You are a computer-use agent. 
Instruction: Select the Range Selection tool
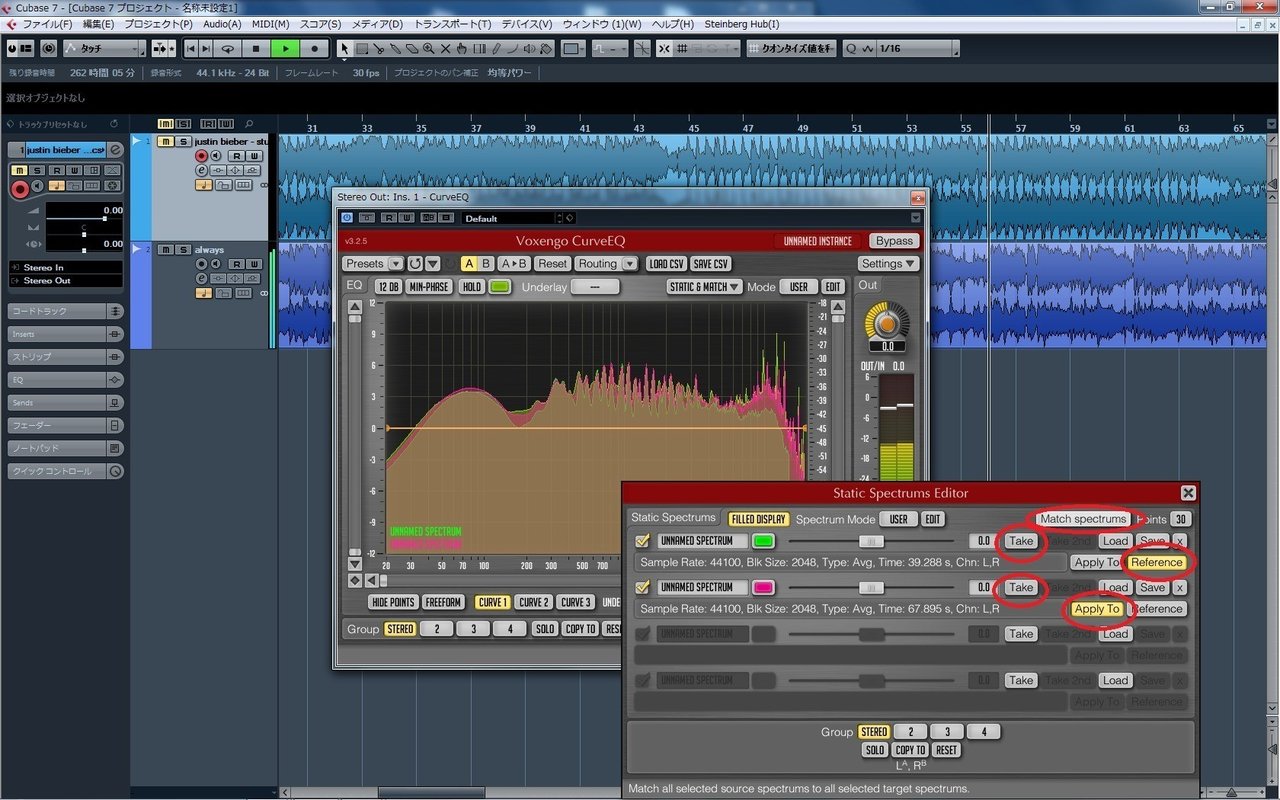point(362,48)
